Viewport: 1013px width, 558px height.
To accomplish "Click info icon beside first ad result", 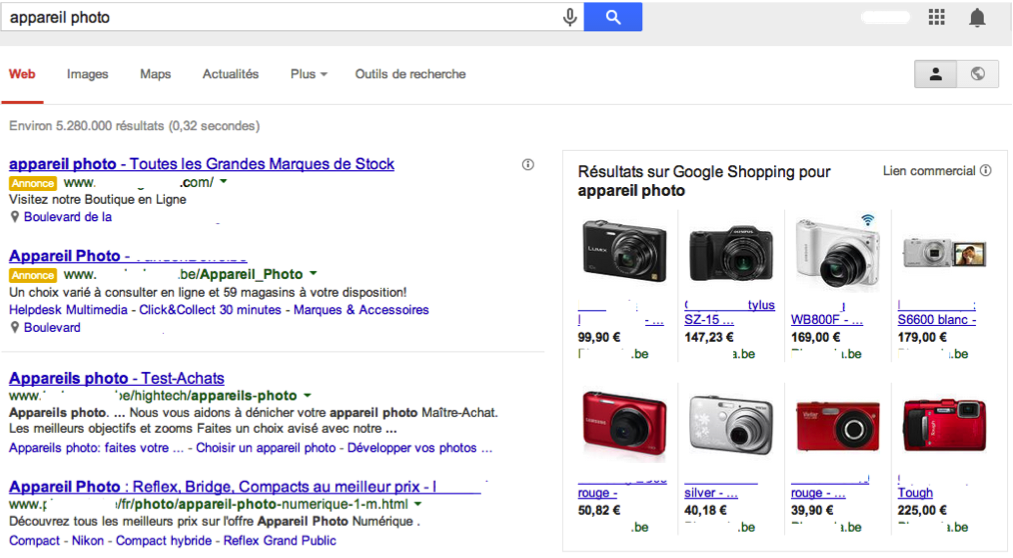I will tap(528, 165).
